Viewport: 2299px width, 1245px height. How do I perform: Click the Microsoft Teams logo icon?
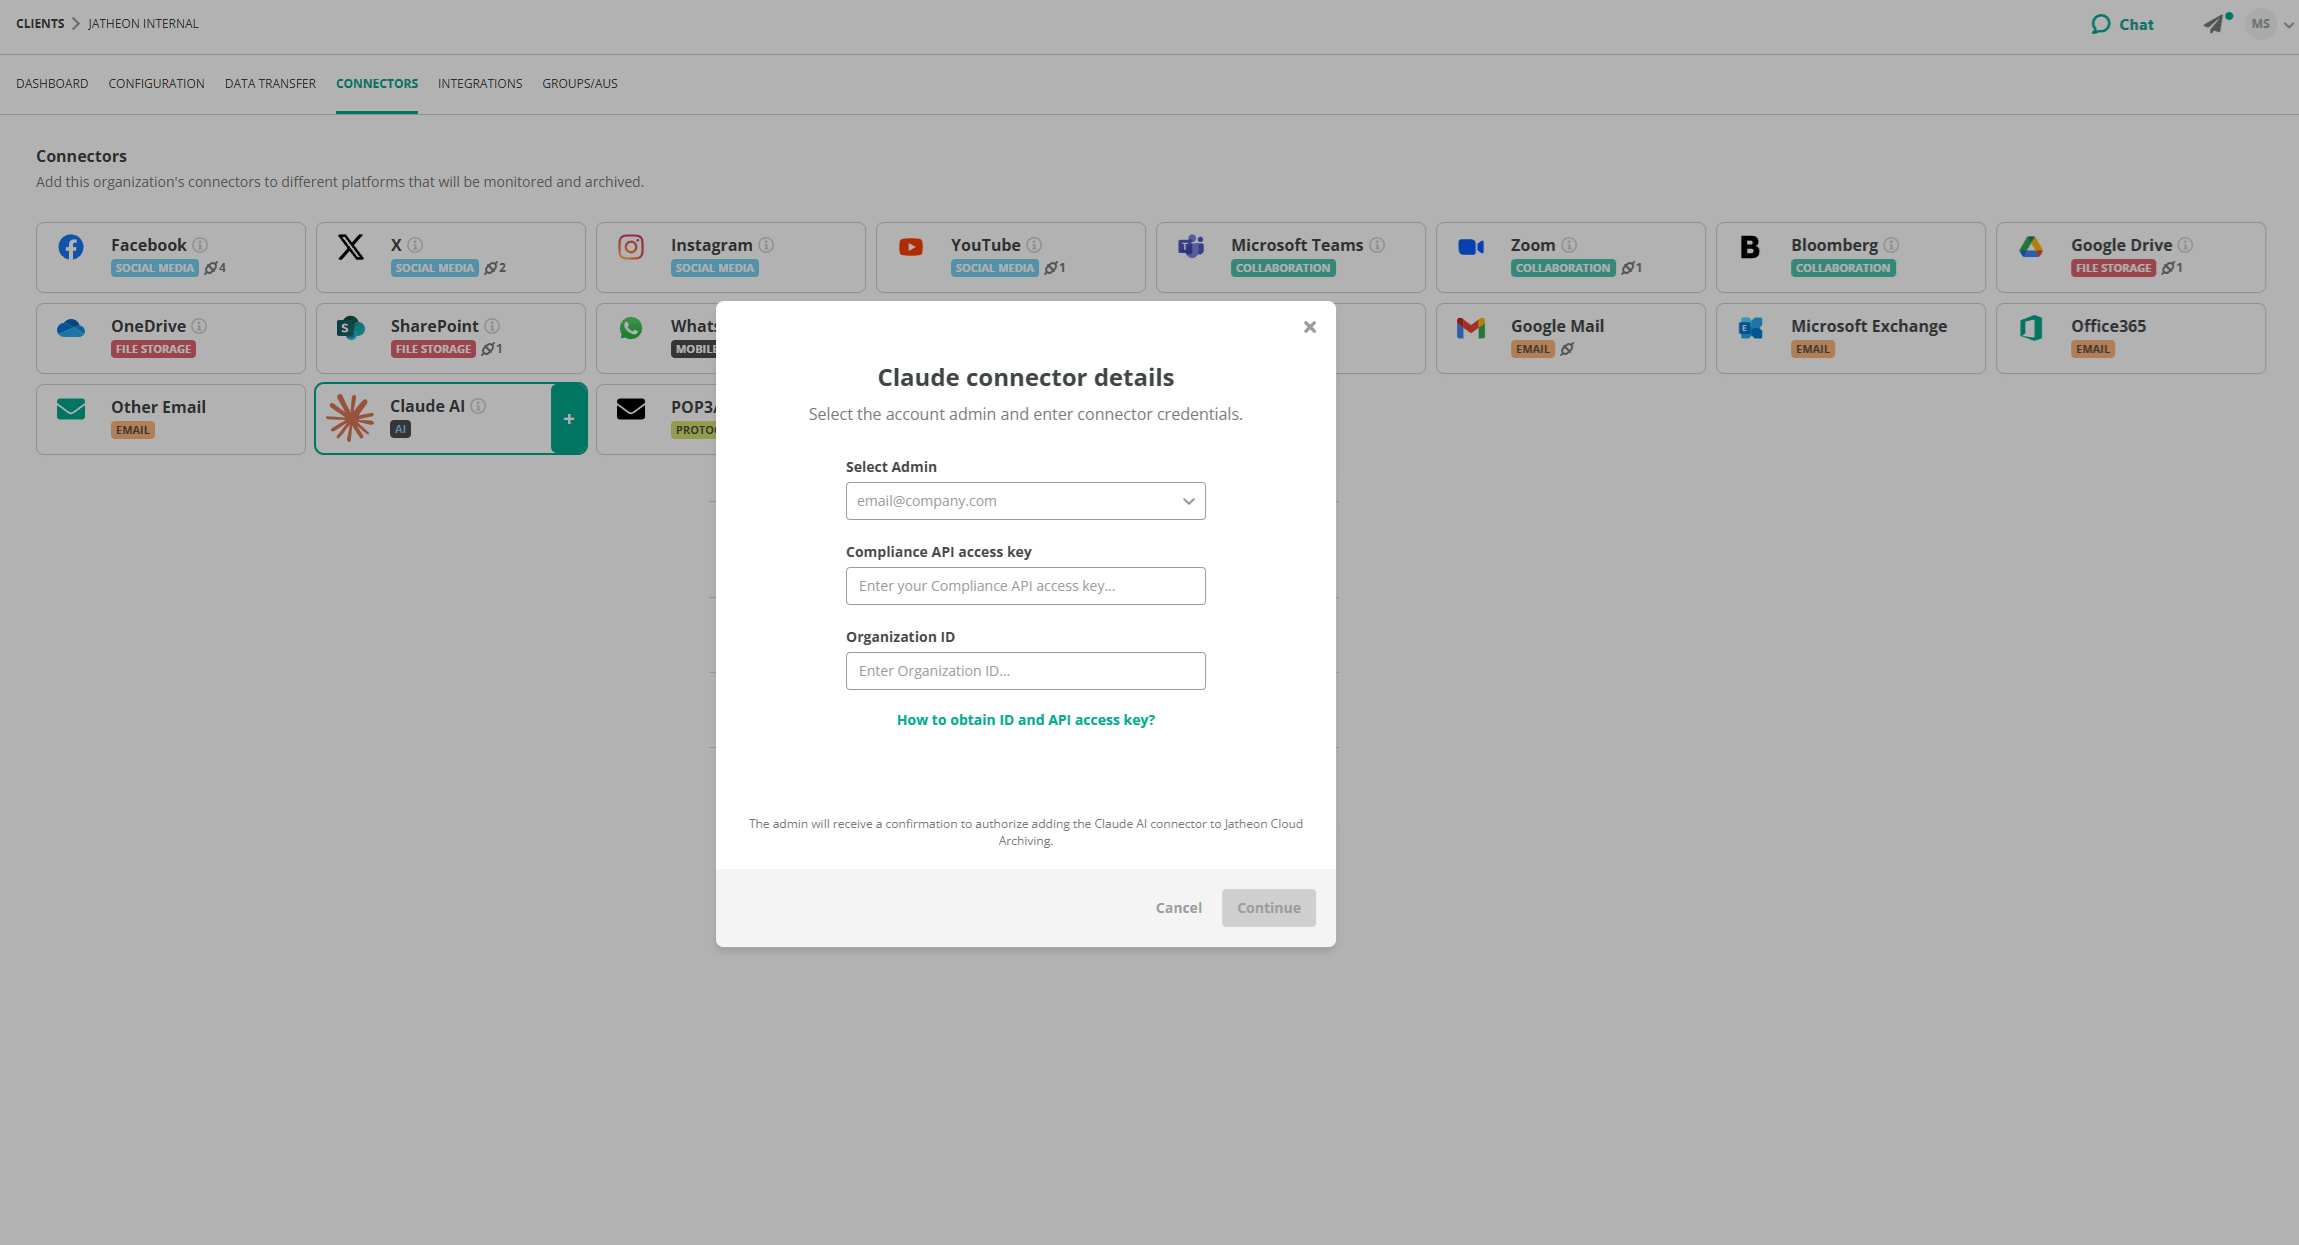[1191, 247]
